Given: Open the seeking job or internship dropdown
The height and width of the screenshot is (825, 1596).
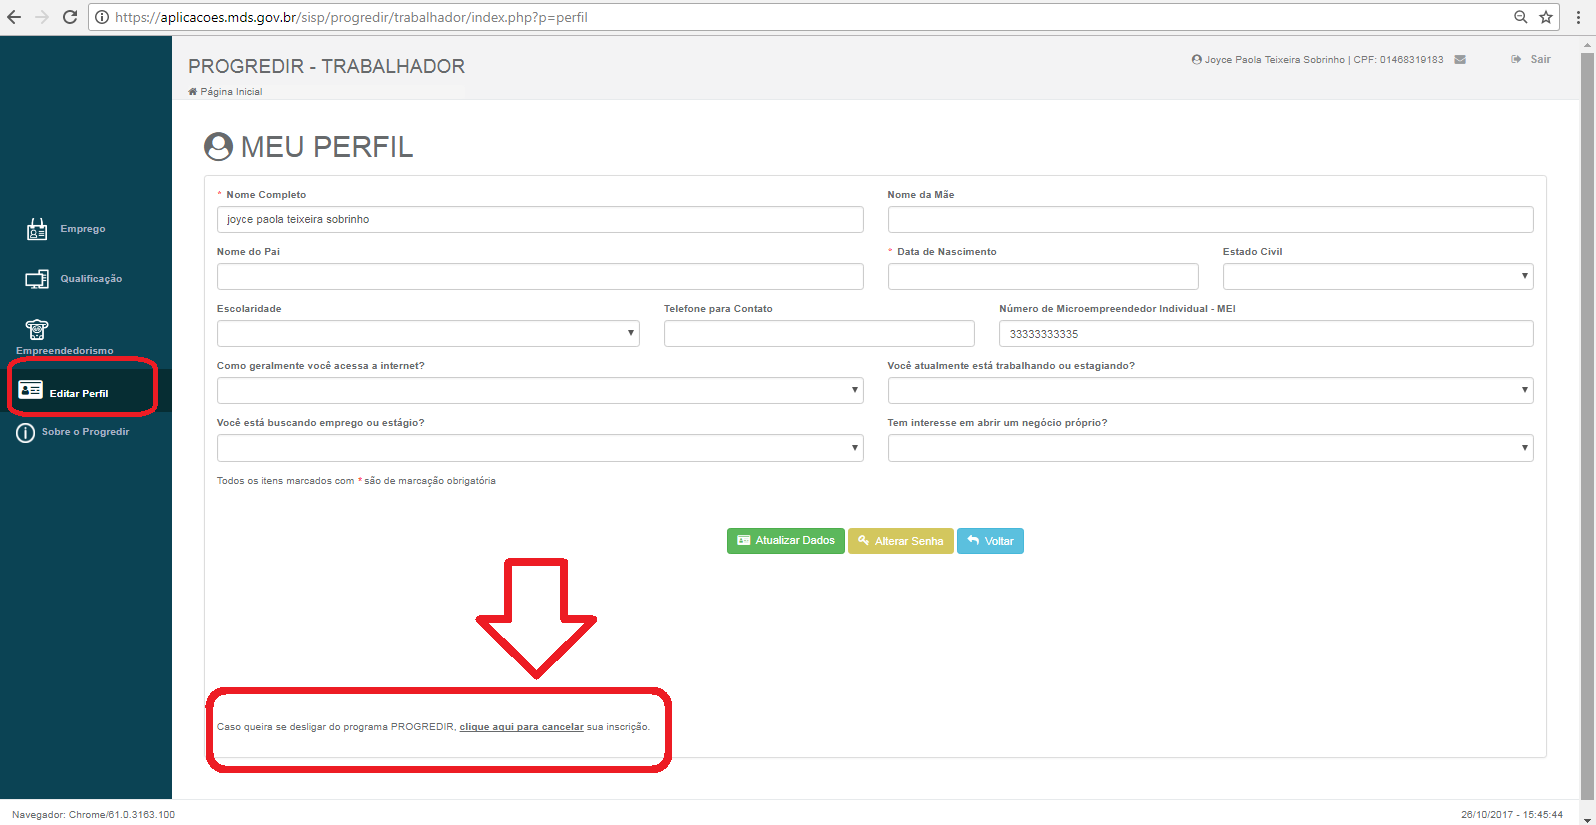Looking at the screenshot, I should point(540,448).
